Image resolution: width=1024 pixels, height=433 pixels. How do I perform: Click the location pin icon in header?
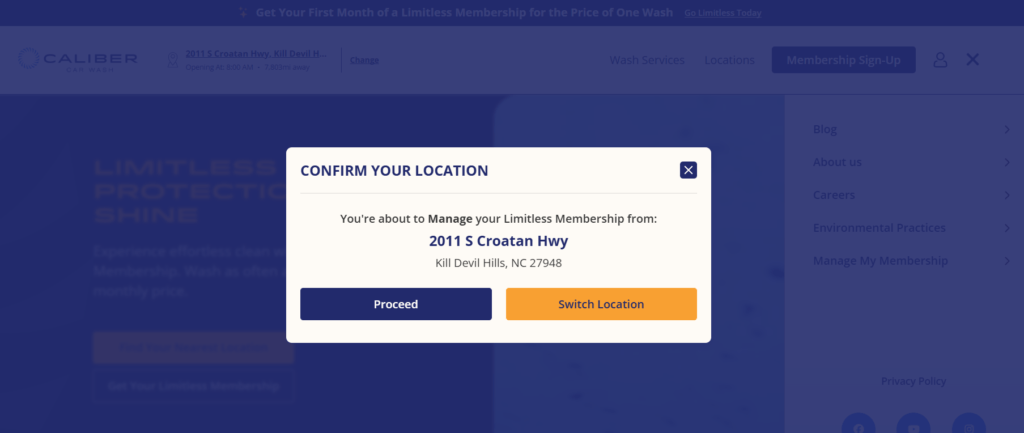(173, 60)
